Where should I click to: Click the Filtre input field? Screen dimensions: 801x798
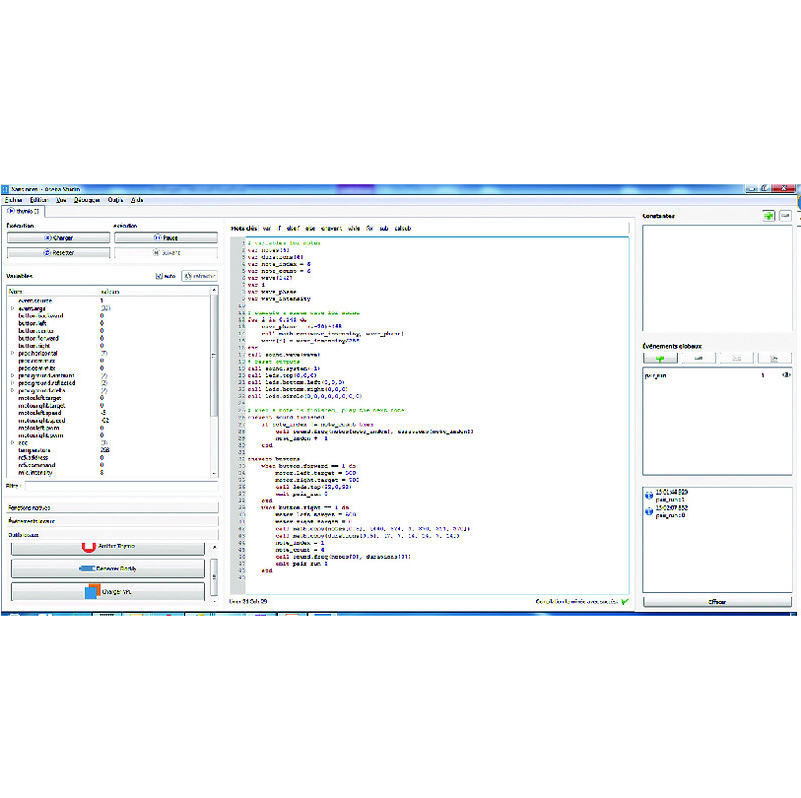(122, 486)
